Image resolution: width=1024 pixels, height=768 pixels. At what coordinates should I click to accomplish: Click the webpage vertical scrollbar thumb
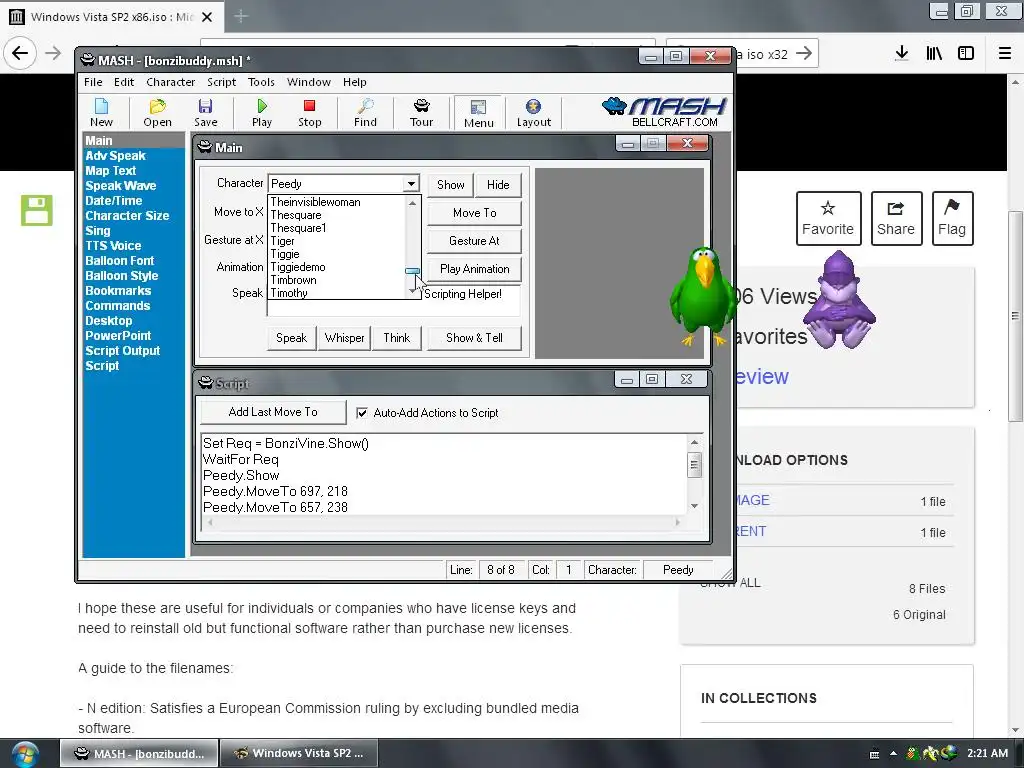click(x=1015, y=317)
